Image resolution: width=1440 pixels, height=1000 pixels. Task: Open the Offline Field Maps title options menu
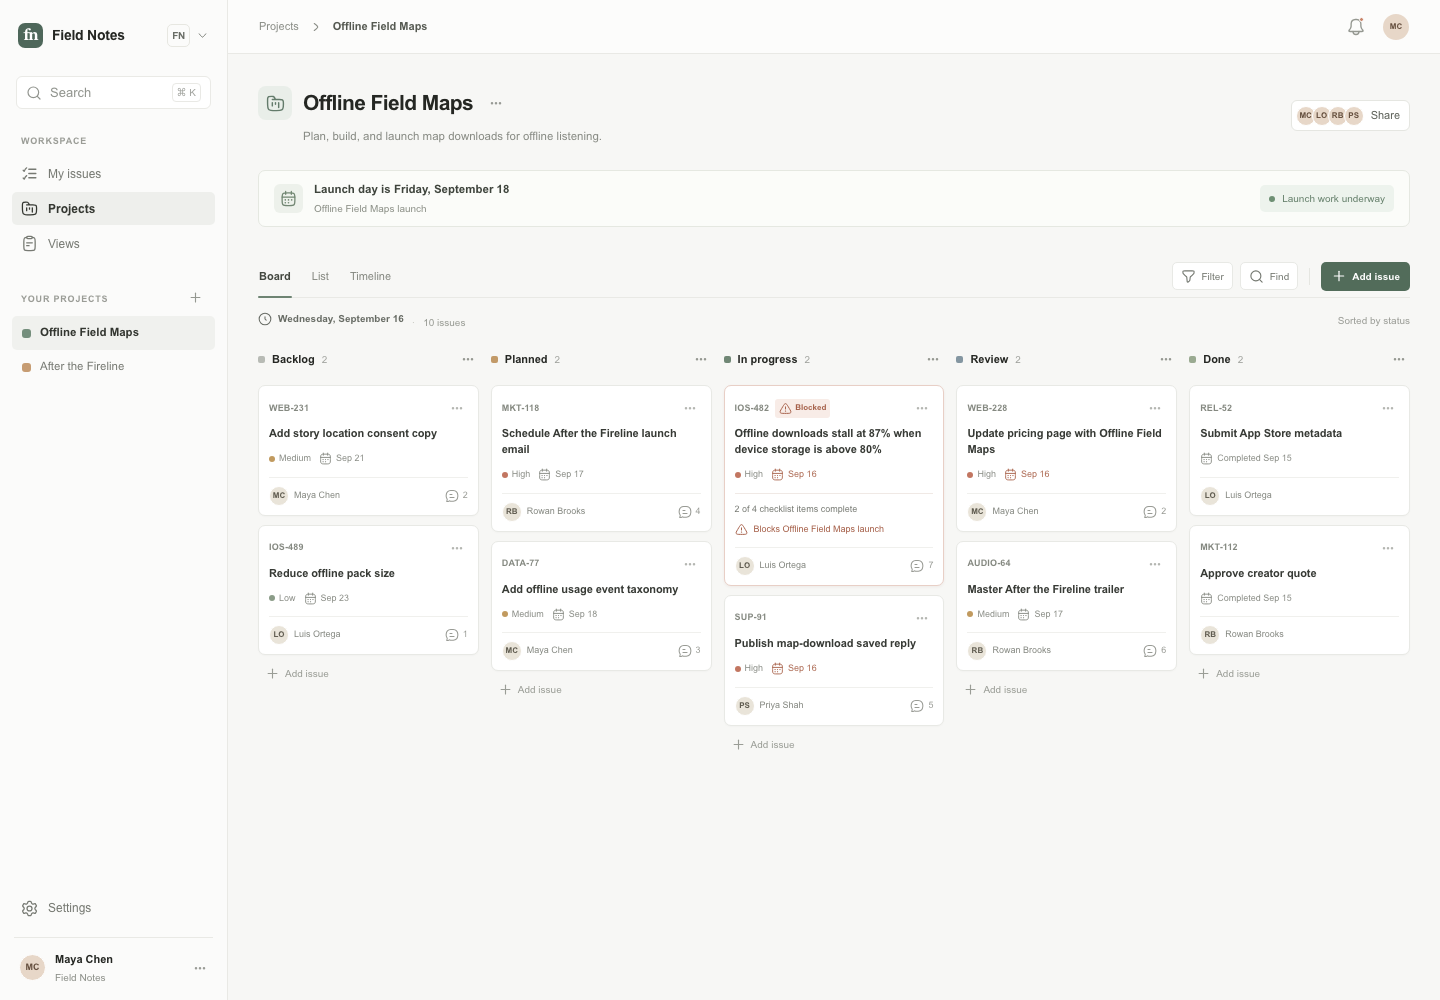[496, 103]
